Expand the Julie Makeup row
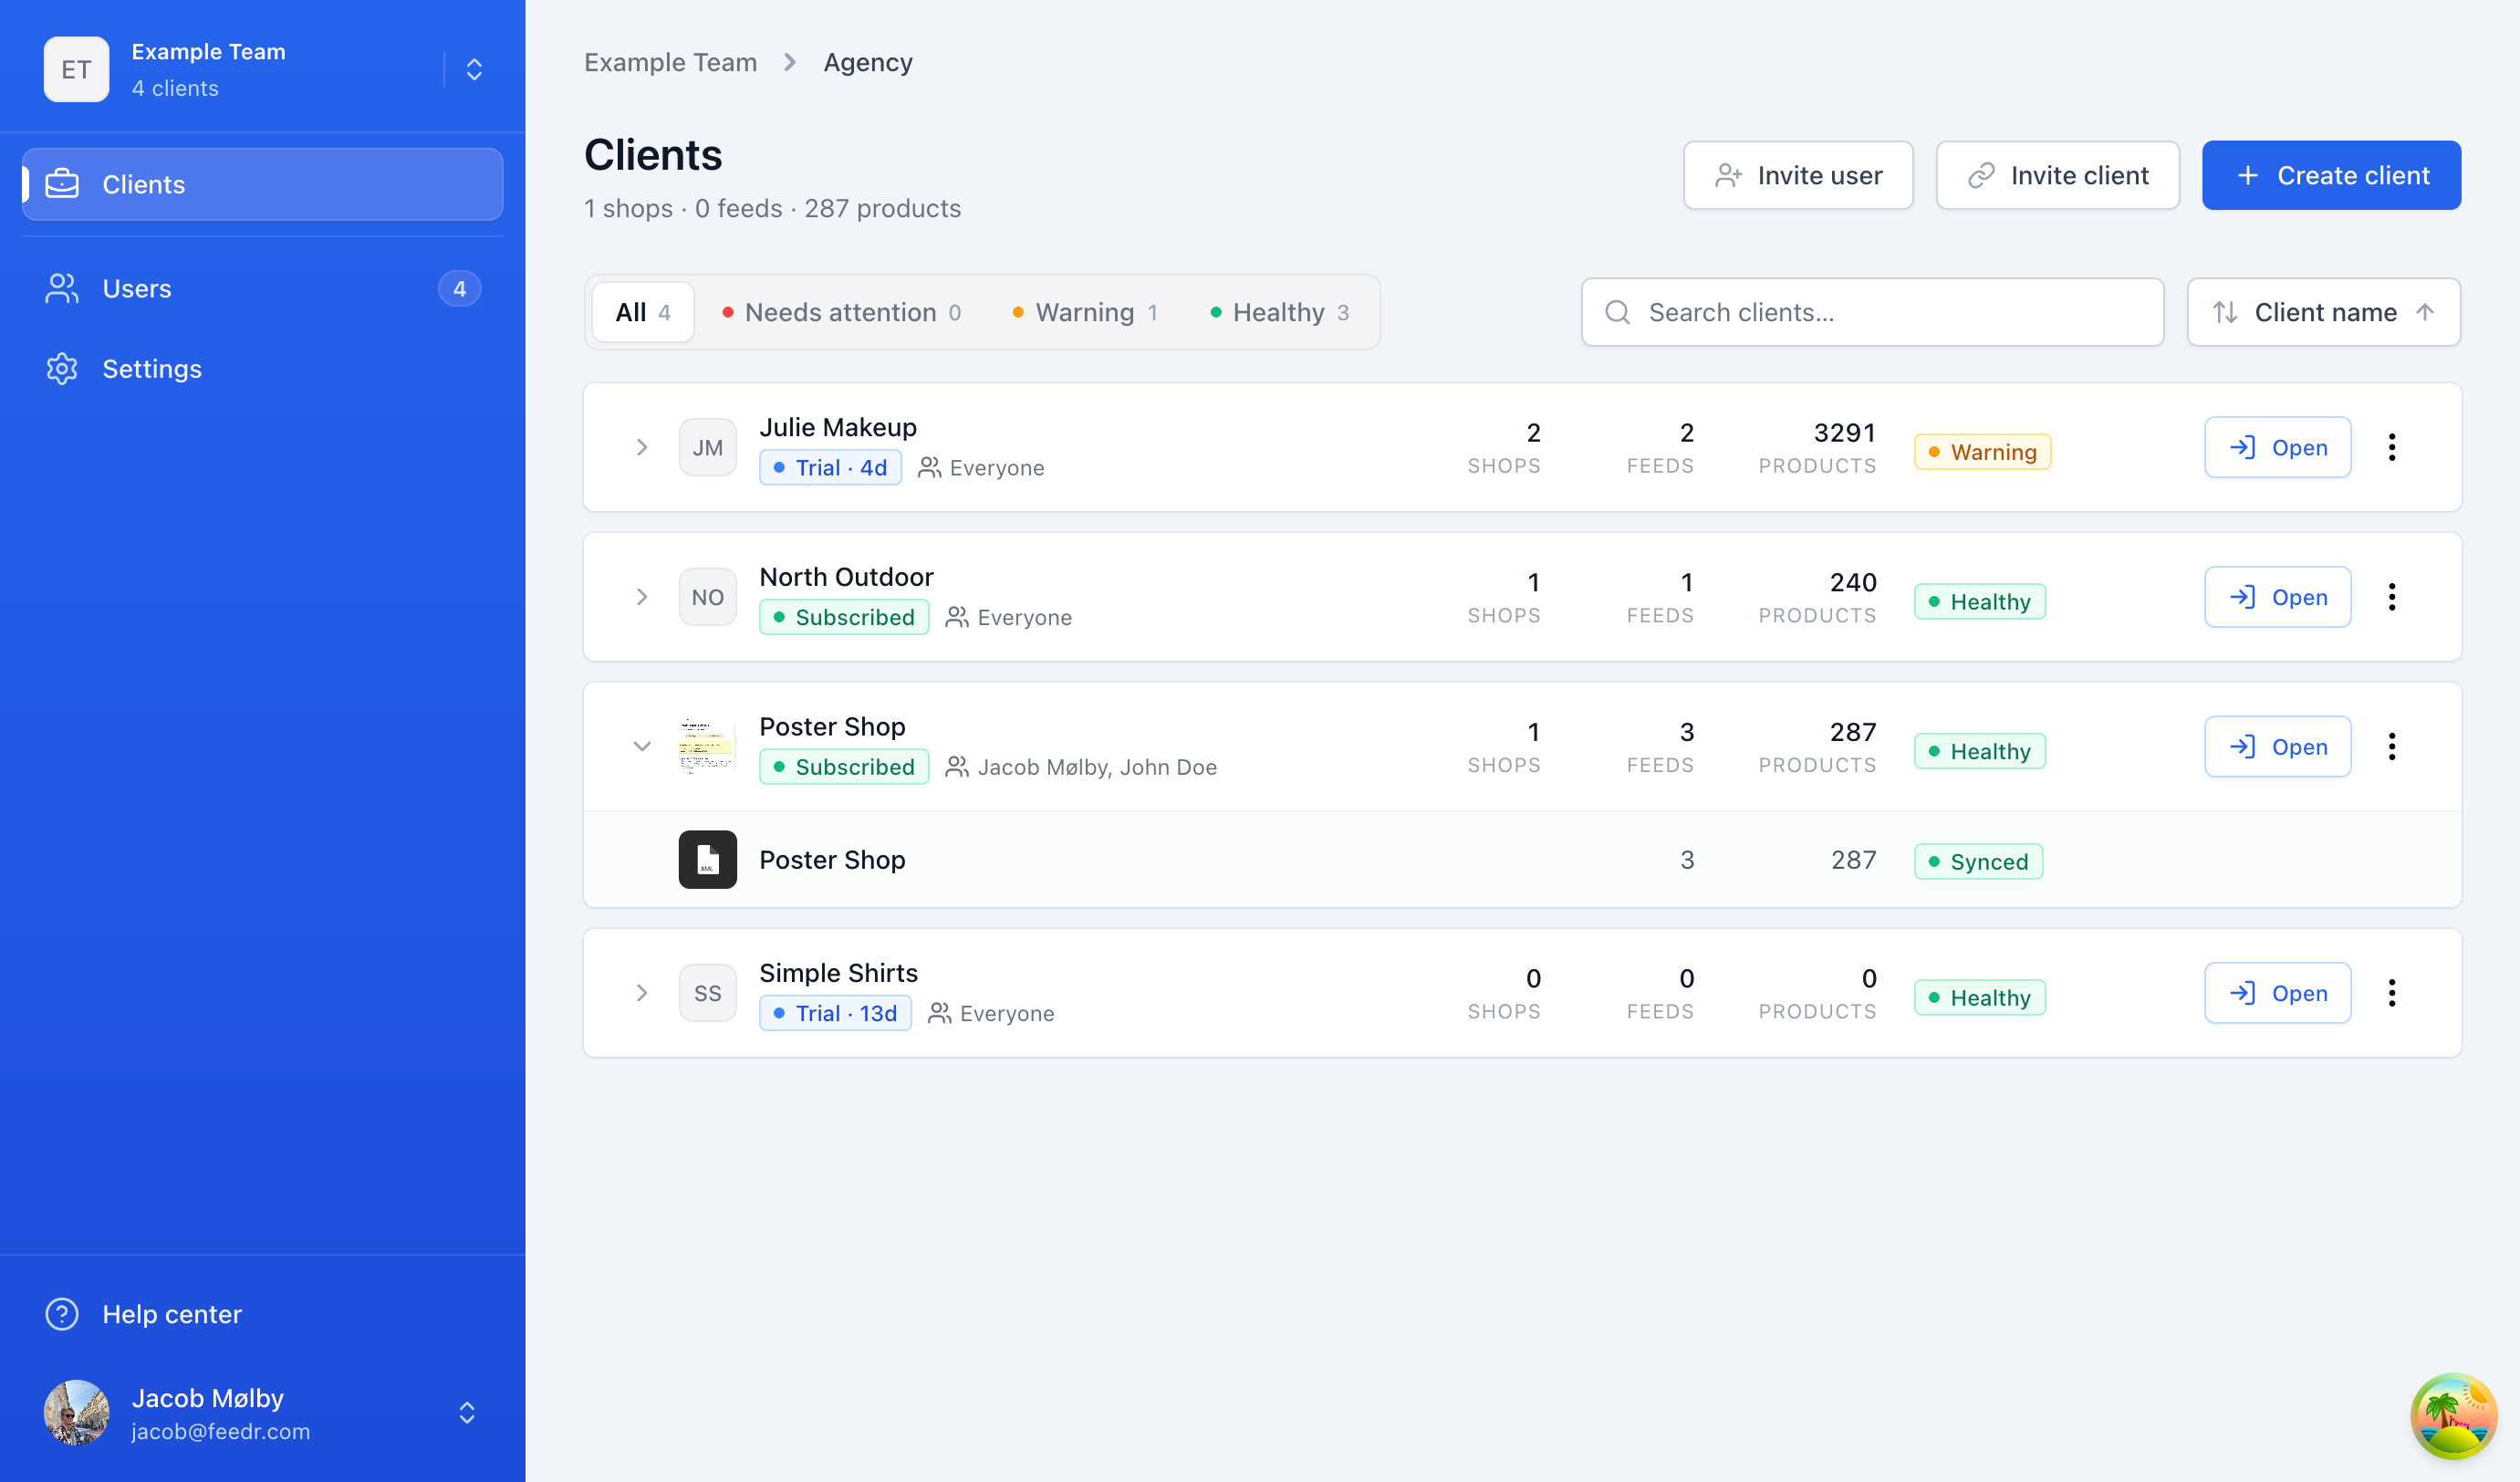The width and height of the screenshot is (2520, 1482). pyautogui.click(x=642, y=447)
